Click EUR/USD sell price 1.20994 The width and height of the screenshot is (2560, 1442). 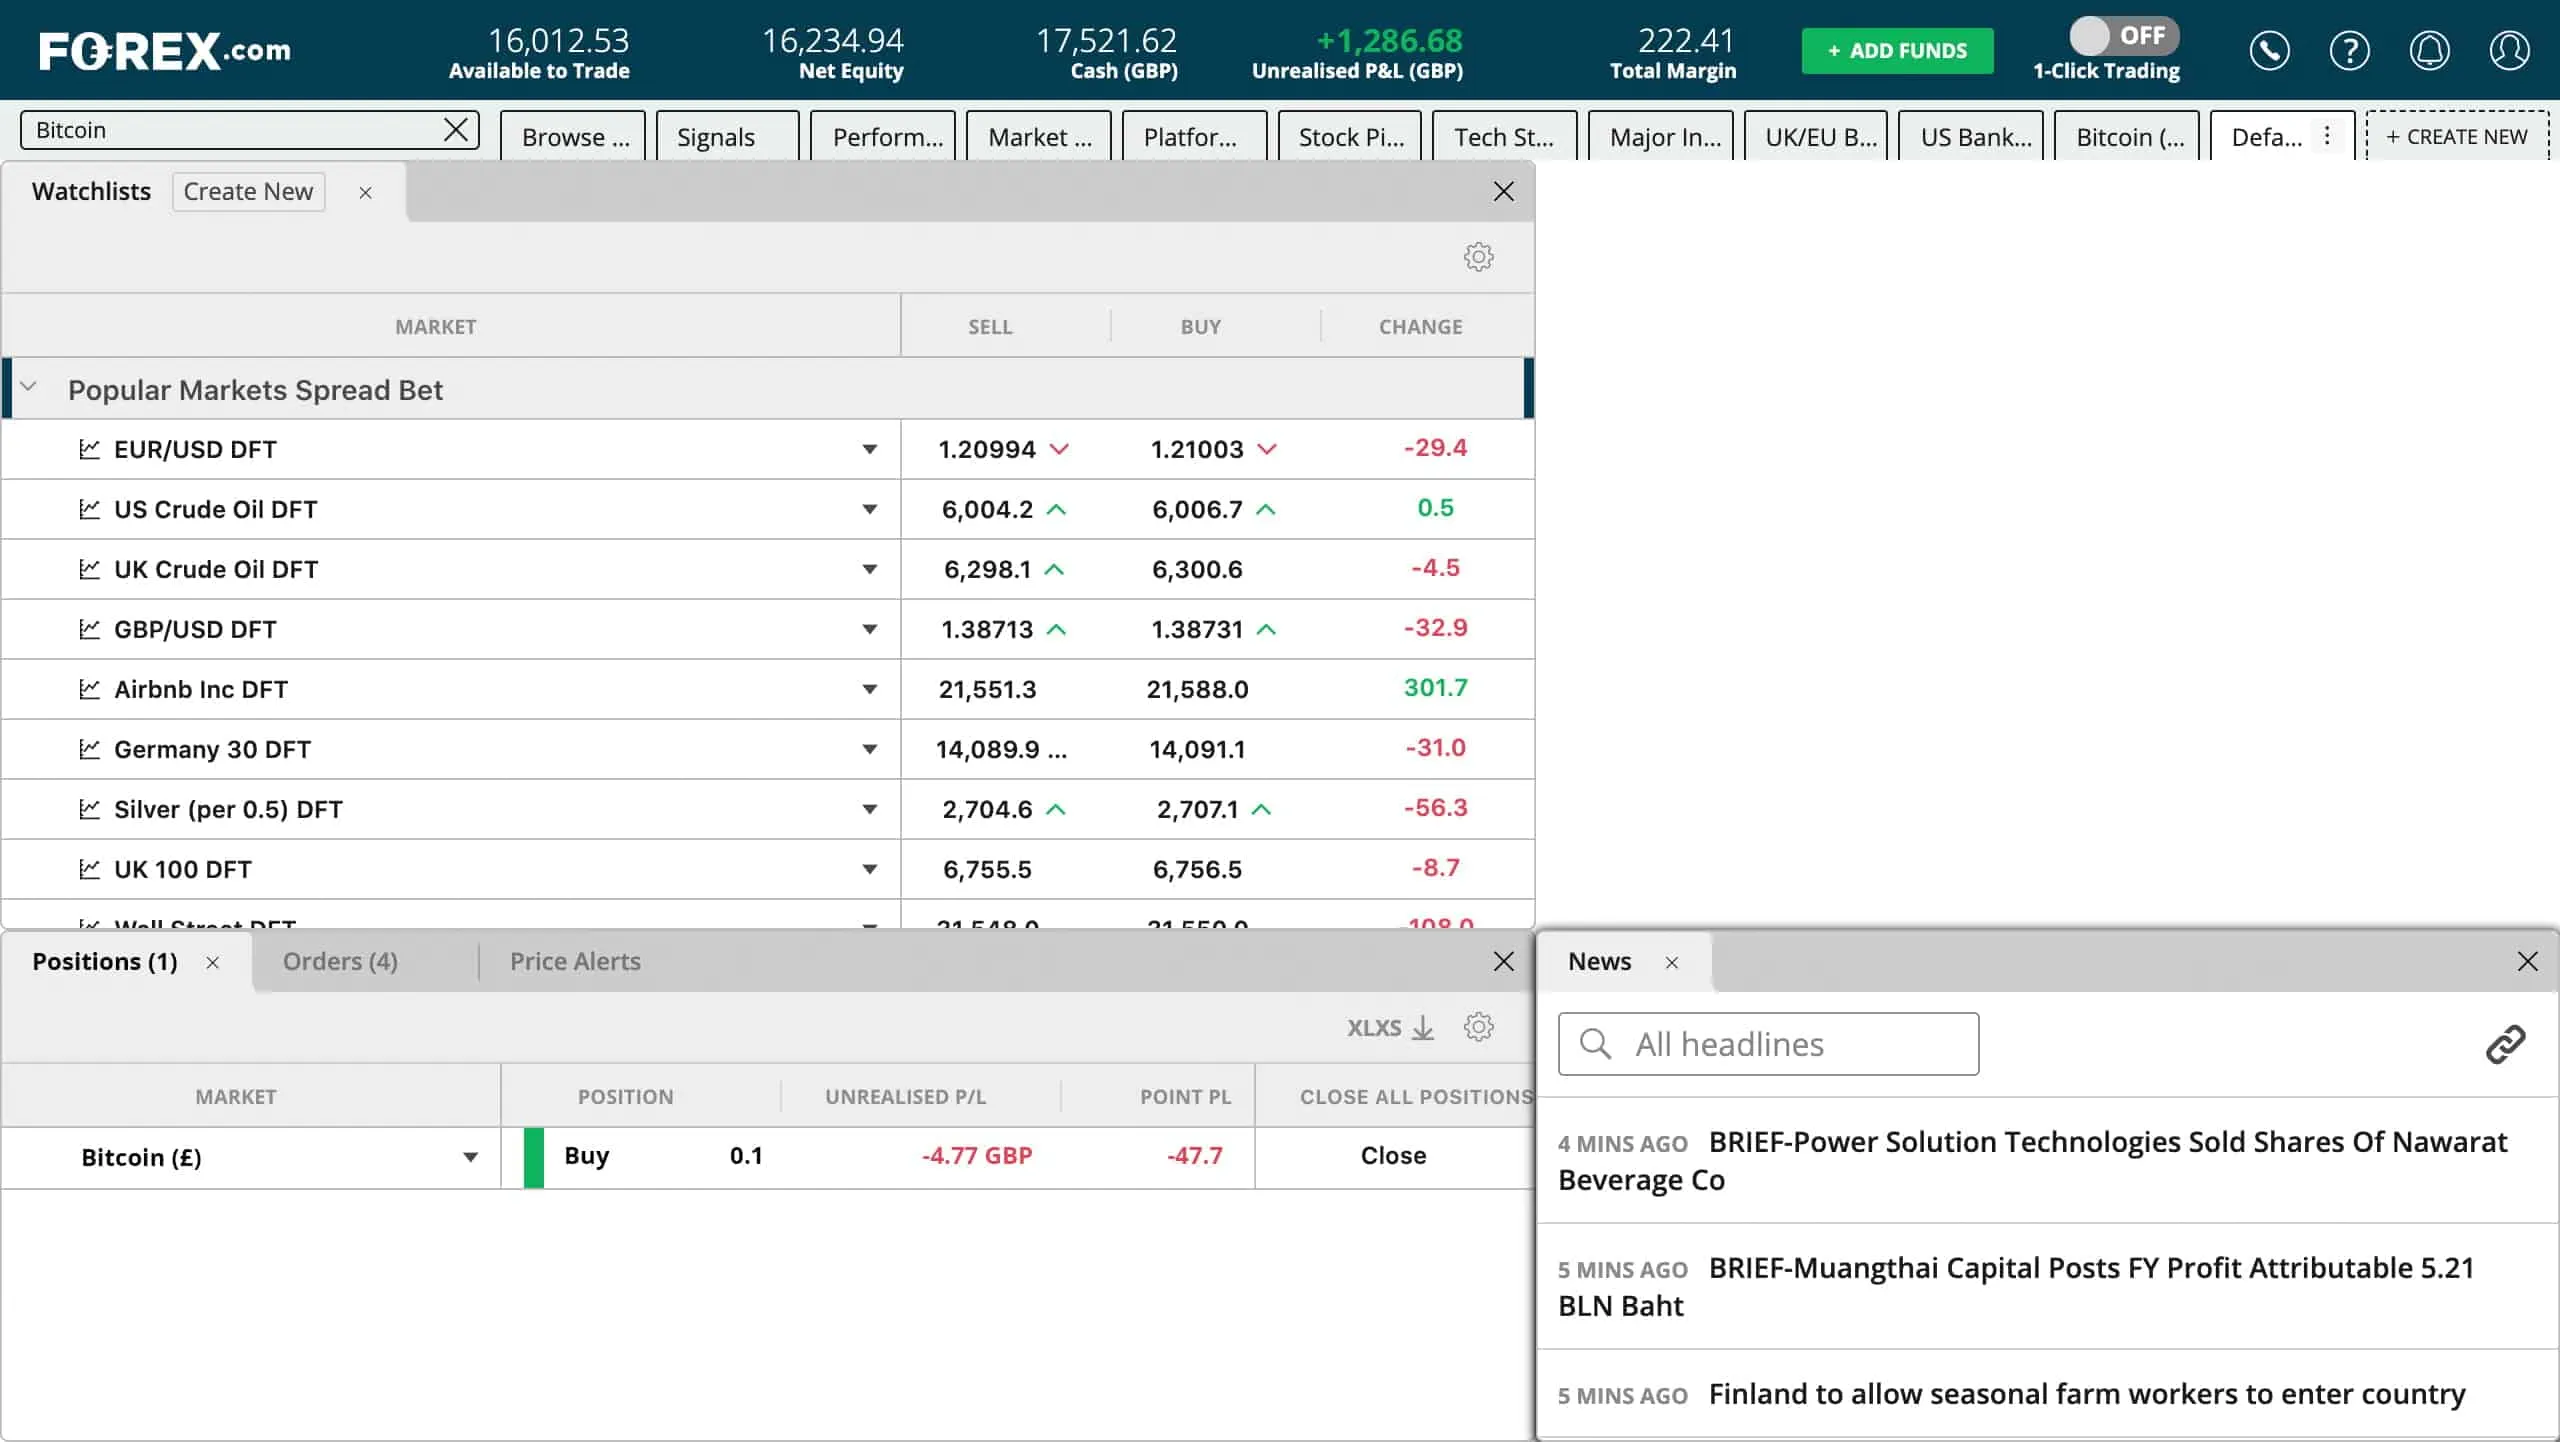(987, 449)
